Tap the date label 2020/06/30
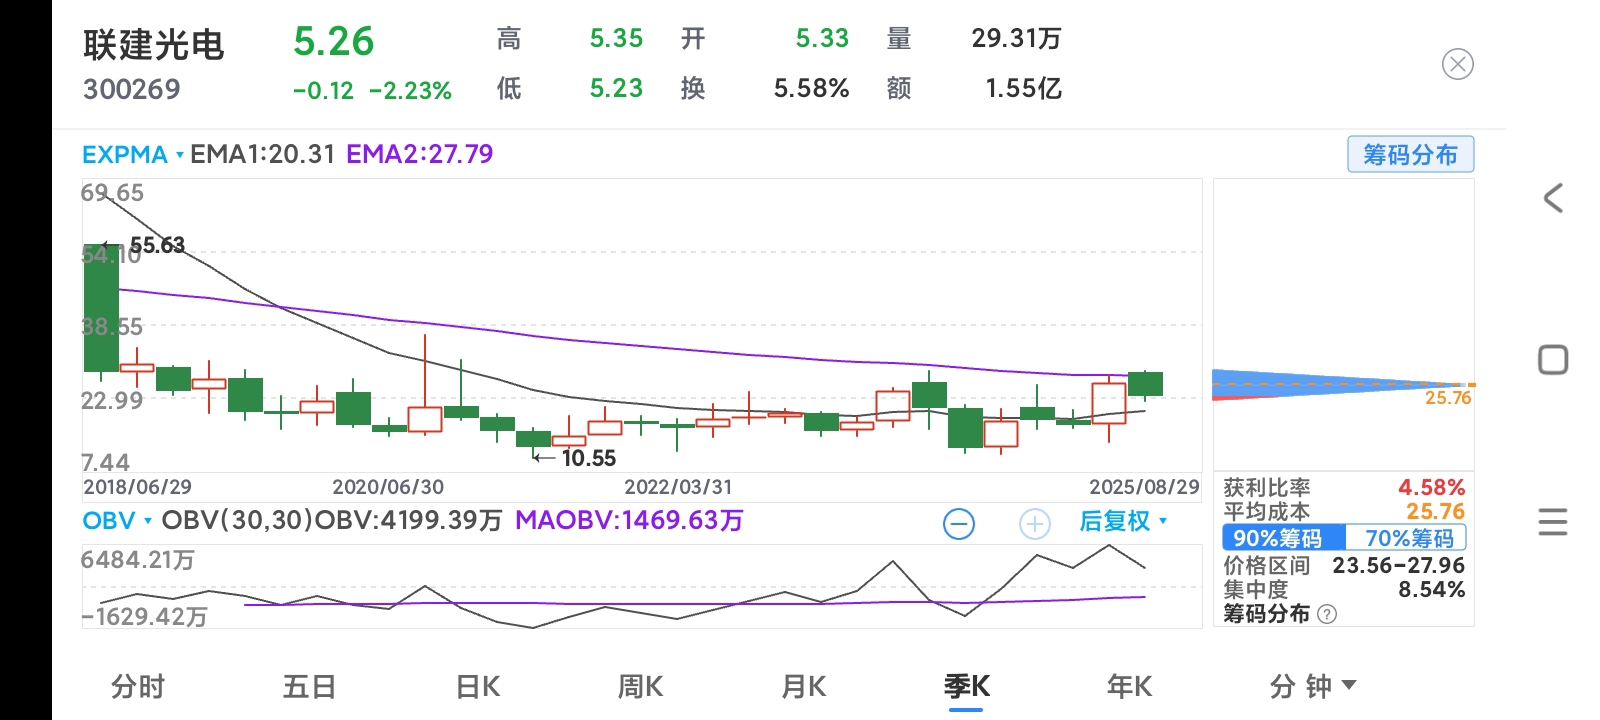Screen dimensions: 1600x720 pyautogui.click(x=388, y=487)
